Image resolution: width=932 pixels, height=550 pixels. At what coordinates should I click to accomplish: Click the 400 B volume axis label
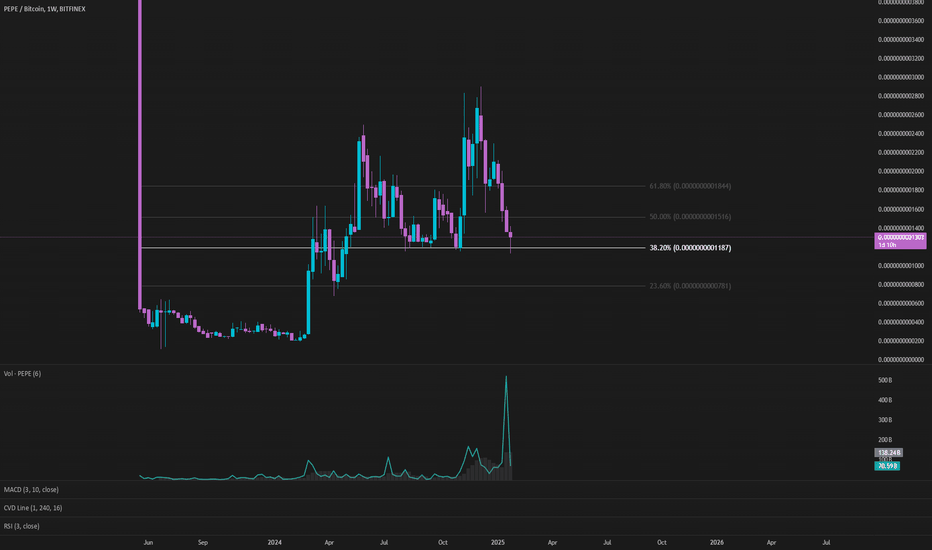point(885,400)
